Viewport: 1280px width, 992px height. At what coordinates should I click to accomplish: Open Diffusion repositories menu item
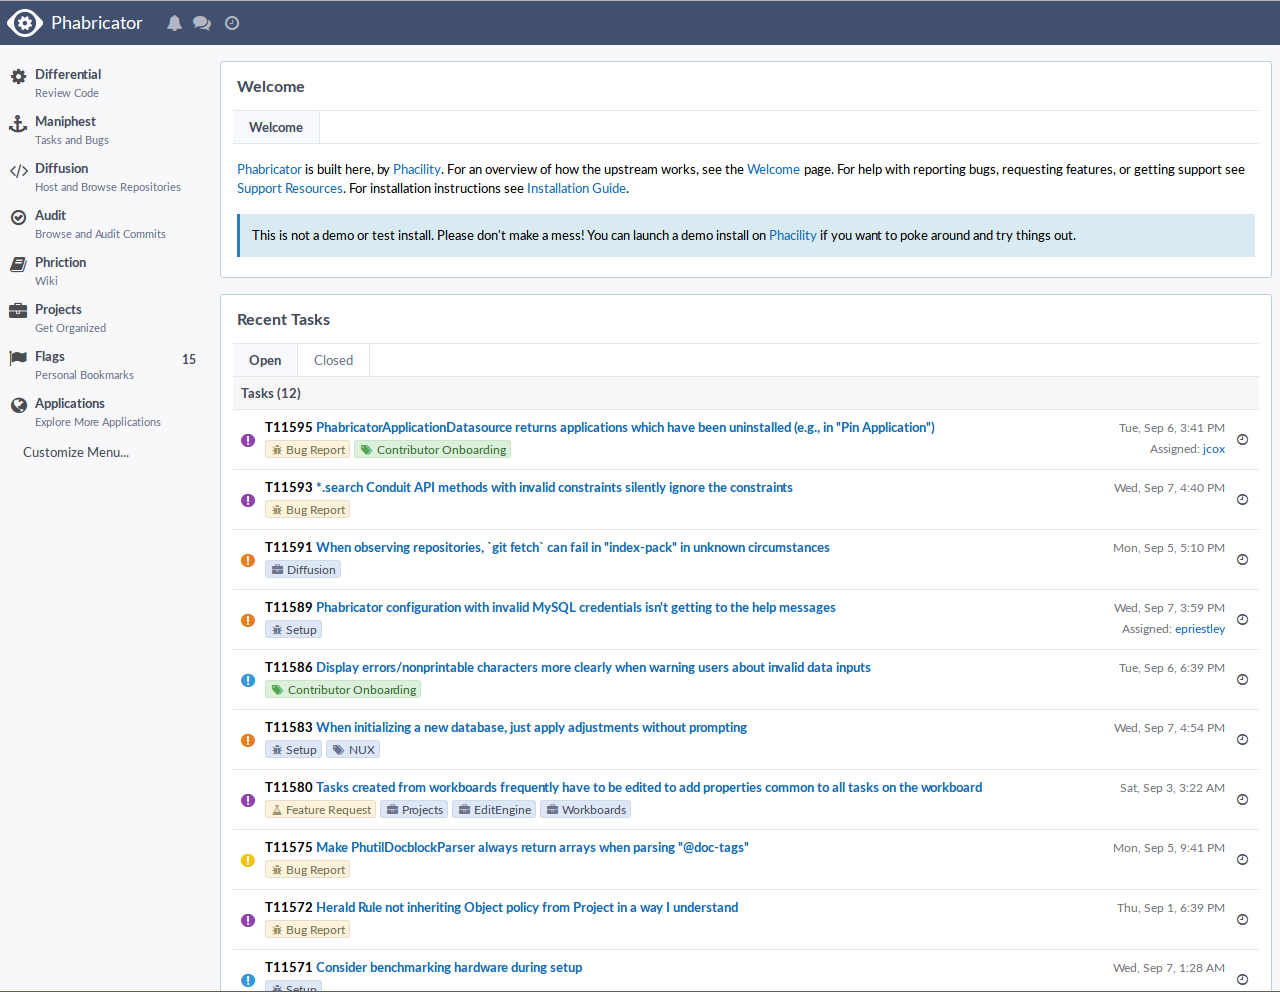click(108, 177)
